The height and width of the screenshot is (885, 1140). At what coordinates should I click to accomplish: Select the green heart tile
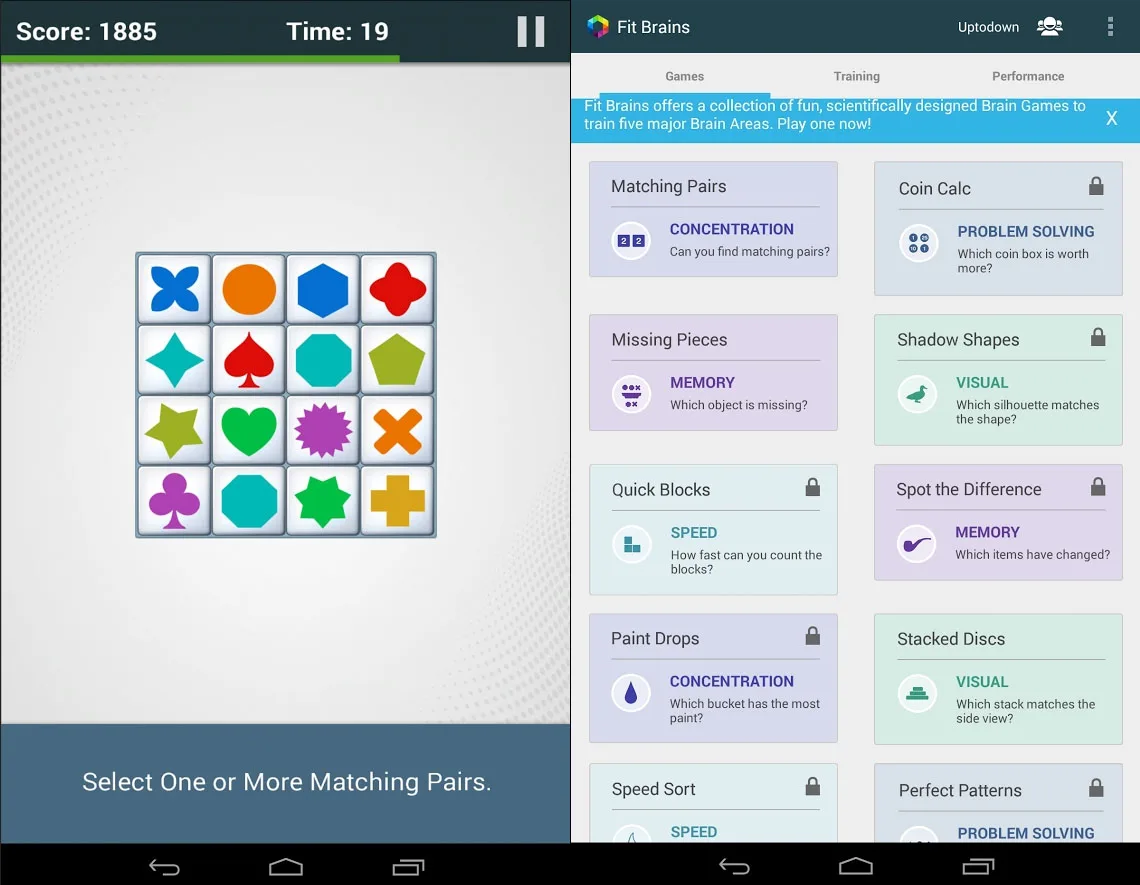pos(249,430)
